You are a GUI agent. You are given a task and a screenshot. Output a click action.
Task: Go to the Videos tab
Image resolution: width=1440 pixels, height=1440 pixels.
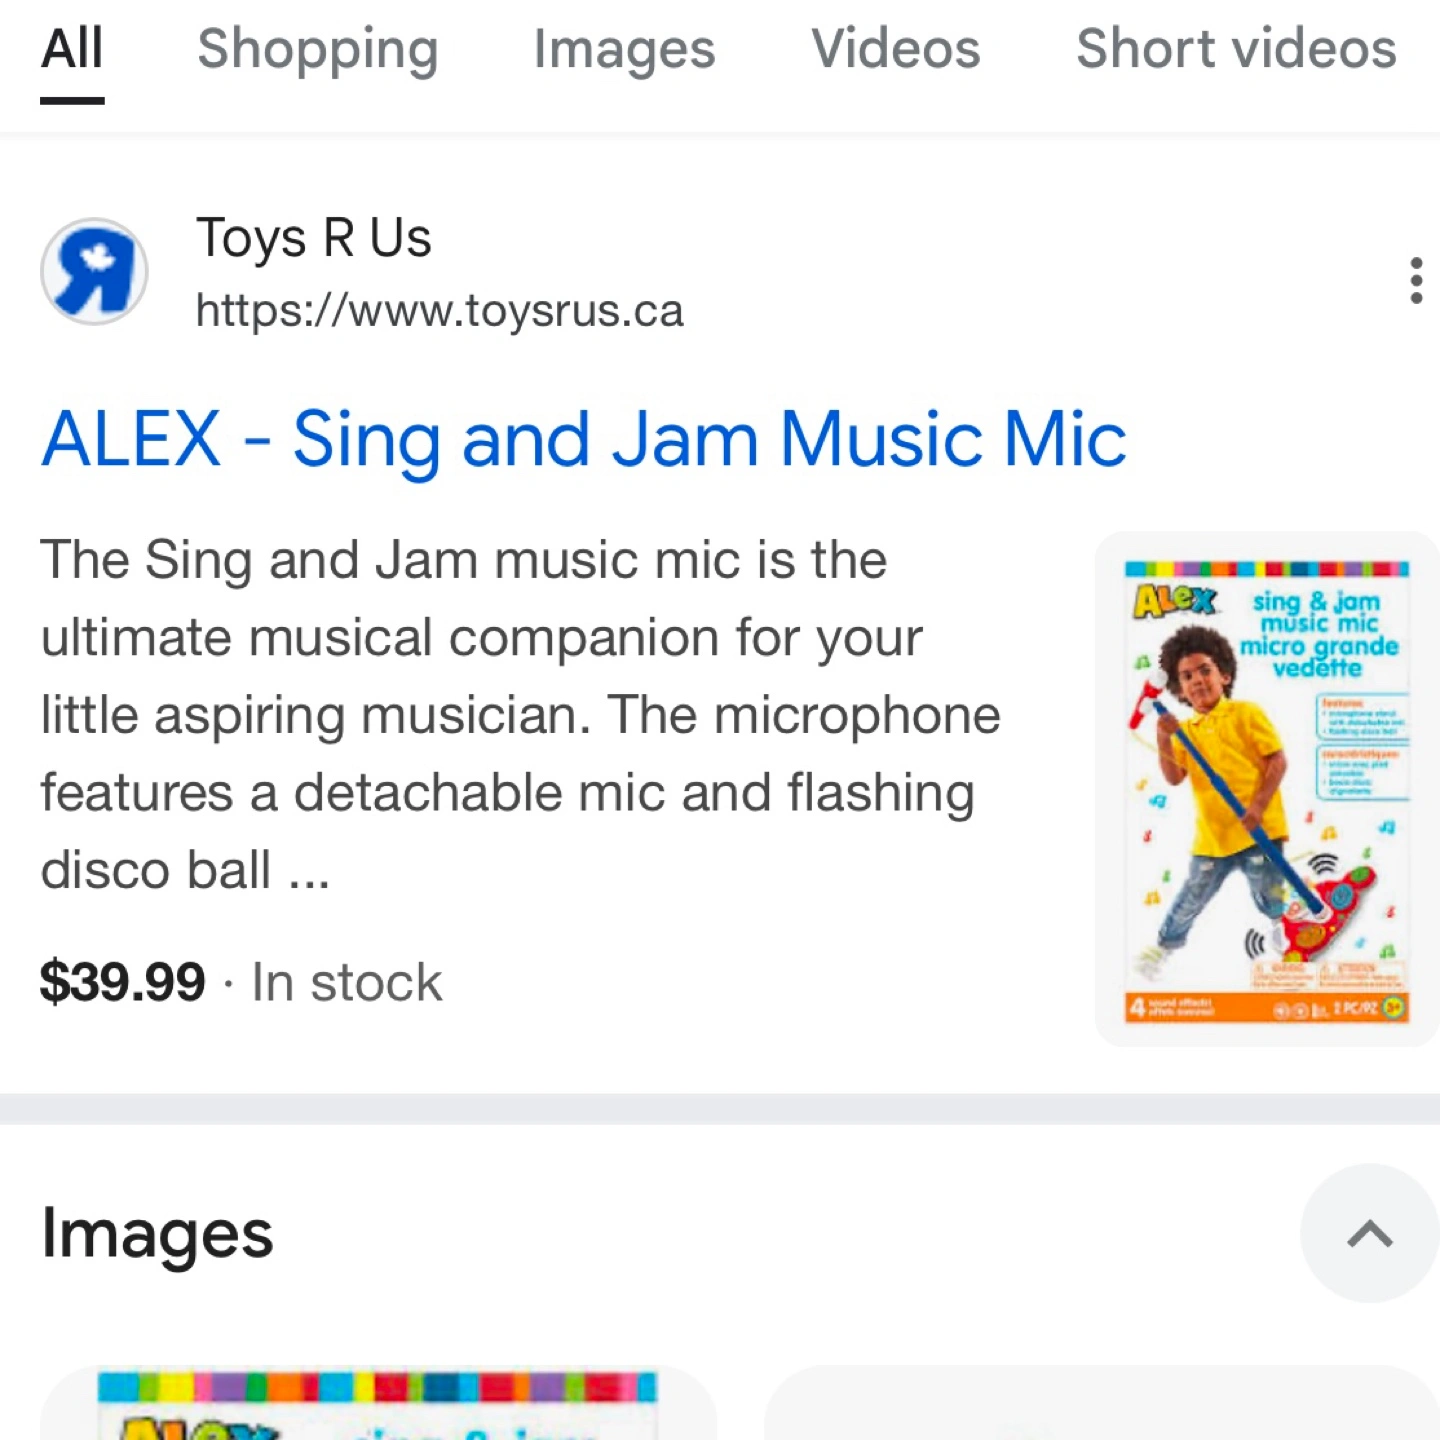[895, 49]
